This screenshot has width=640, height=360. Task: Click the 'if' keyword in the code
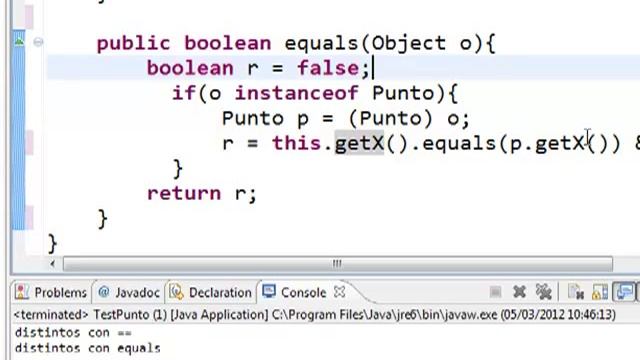(184, 93)
